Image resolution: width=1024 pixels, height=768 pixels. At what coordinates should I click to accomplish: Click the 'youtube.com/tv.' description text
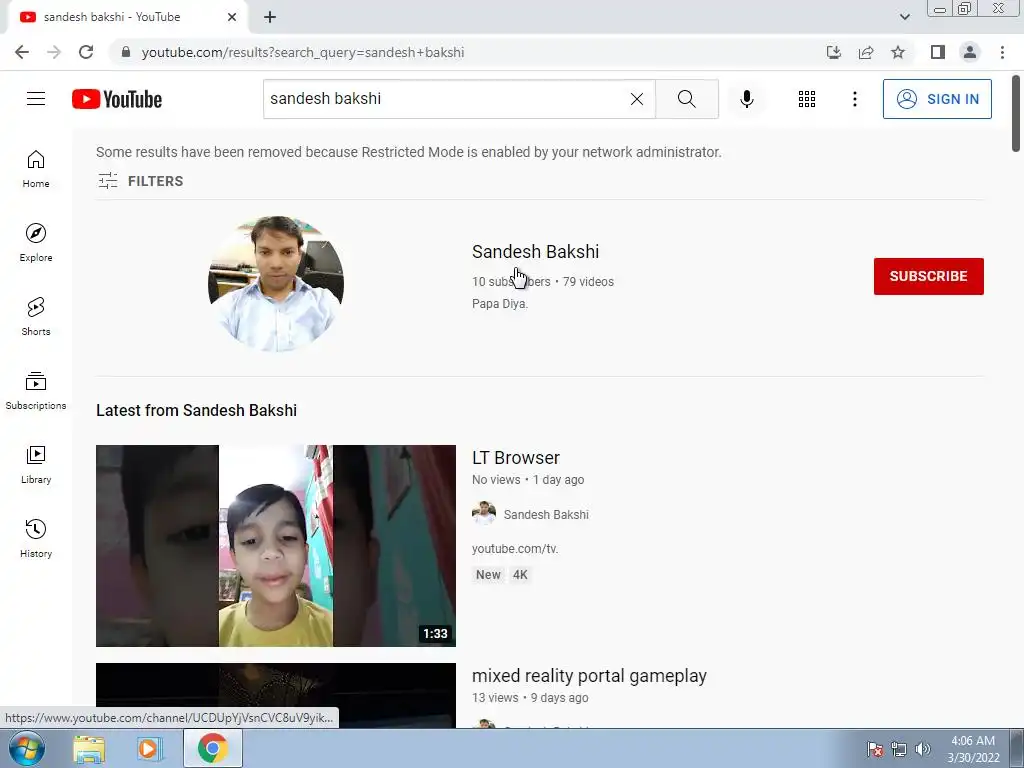tap(515, 549)
